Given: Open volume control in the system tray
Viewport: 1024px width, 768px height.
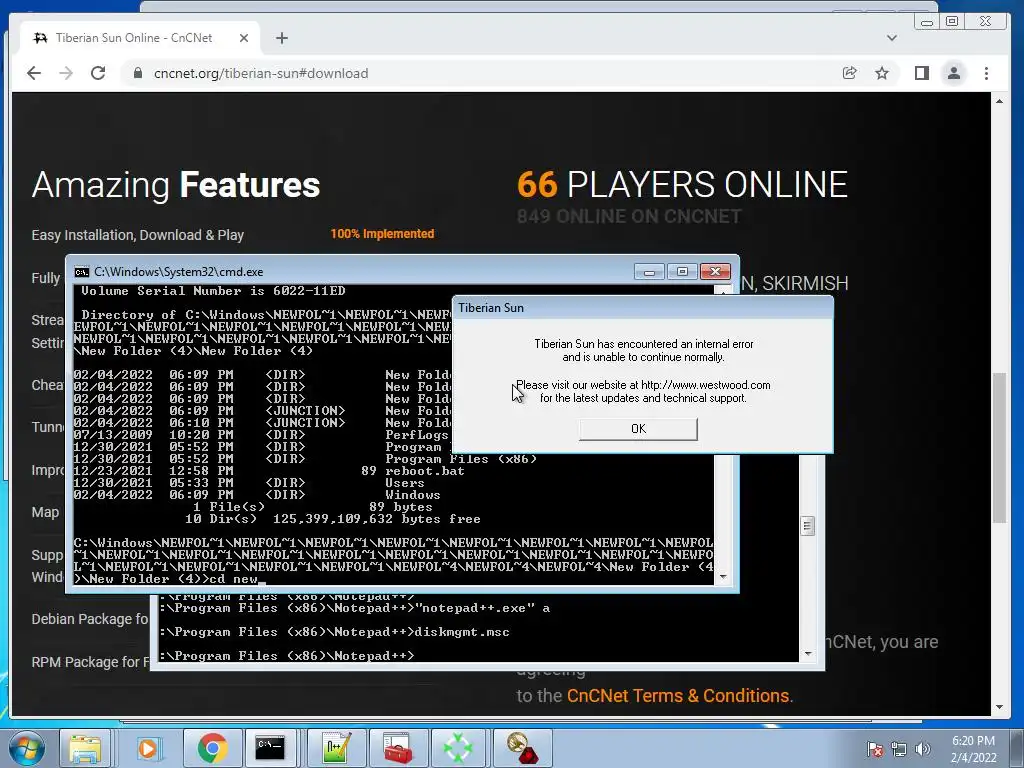Looking at the screenshot, I should coord(922,749).
